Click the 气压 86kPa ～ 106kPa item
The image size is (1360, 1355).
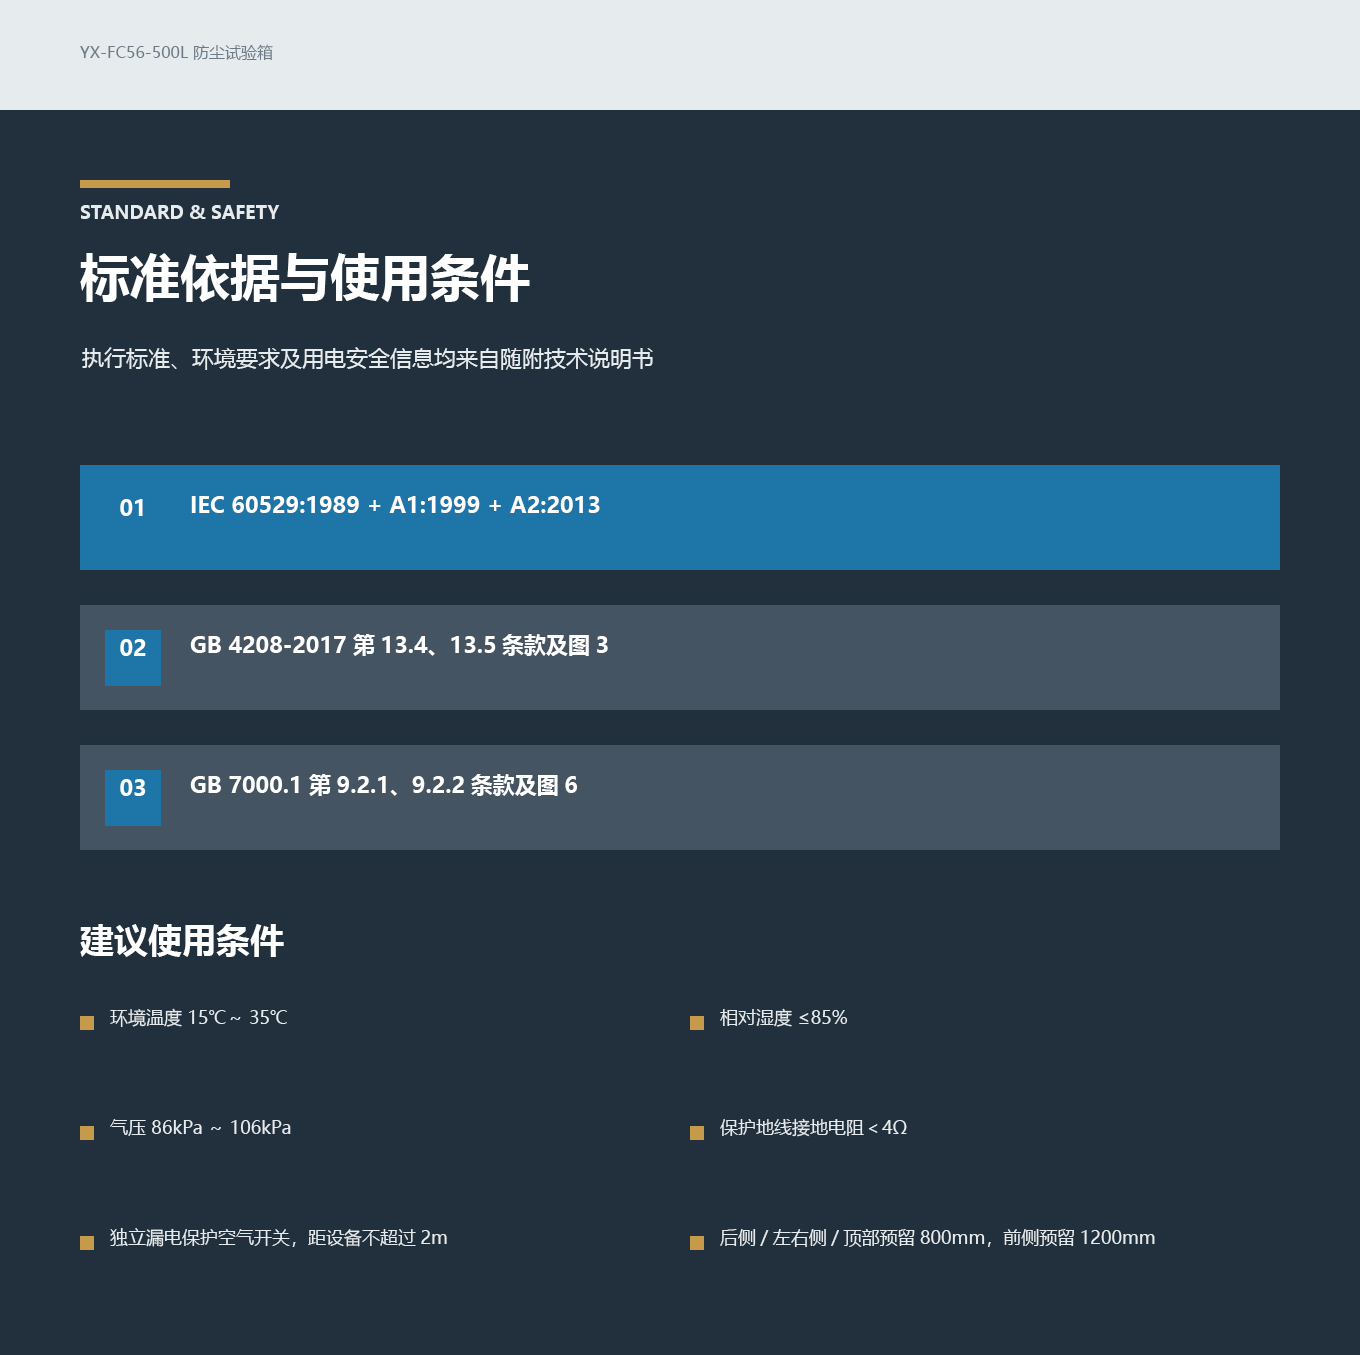click(x=201, y=1128)
